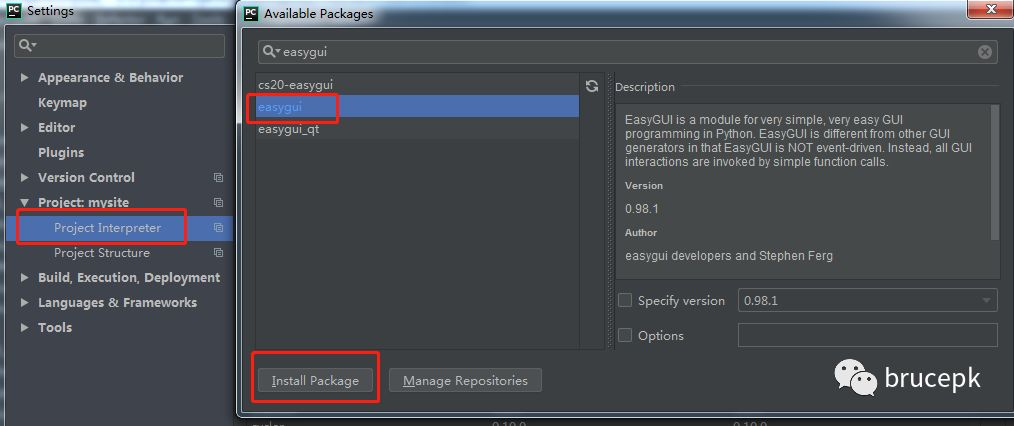Click the project icon beside Version Control
1014x426 pixels.
coord(218,178)
